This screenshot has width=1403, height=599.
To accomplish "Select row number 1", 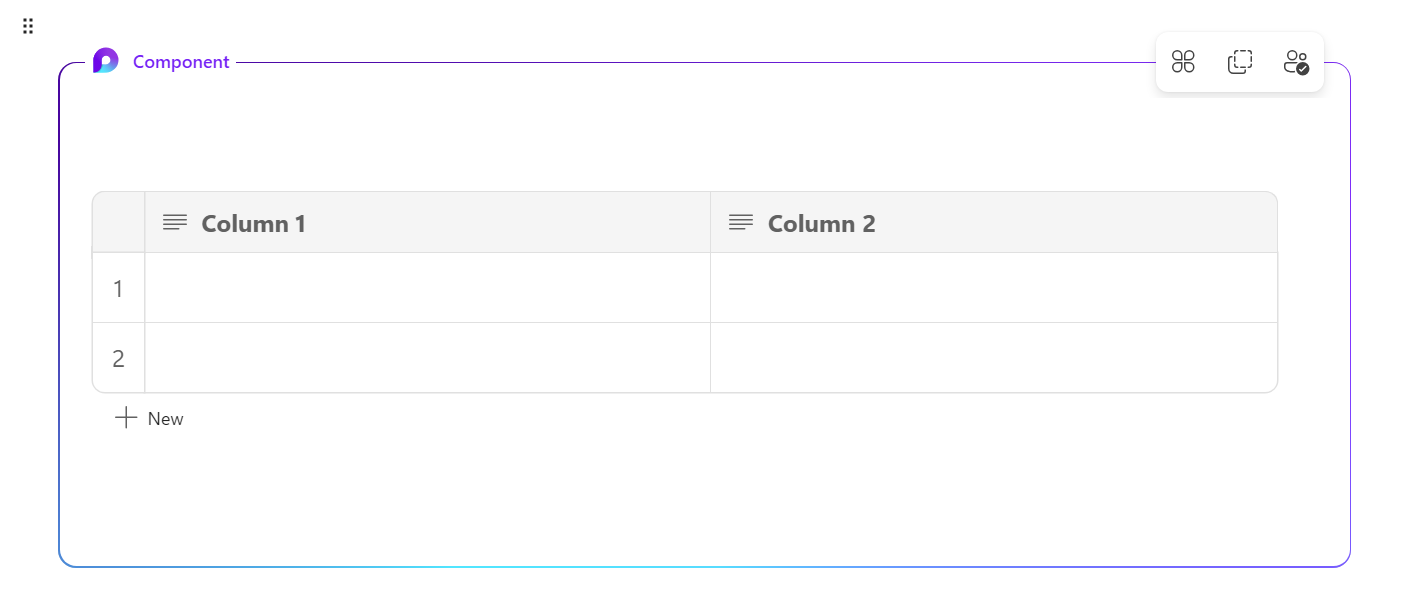I will tap(118, 288).
